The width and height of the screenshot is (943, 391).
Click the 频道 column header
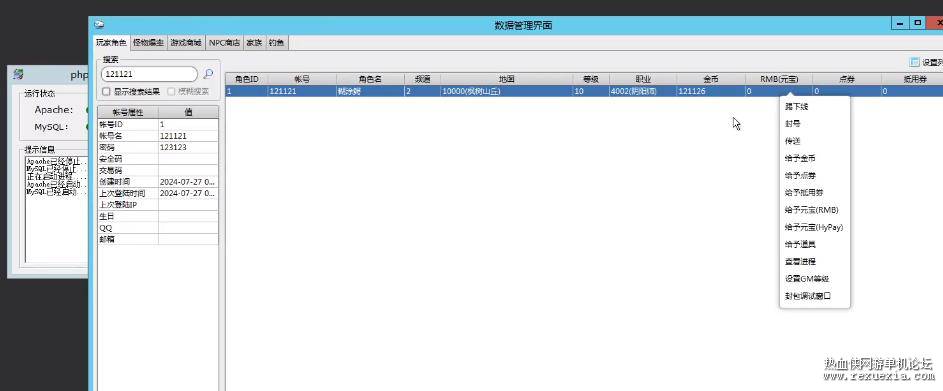[422, 79]
